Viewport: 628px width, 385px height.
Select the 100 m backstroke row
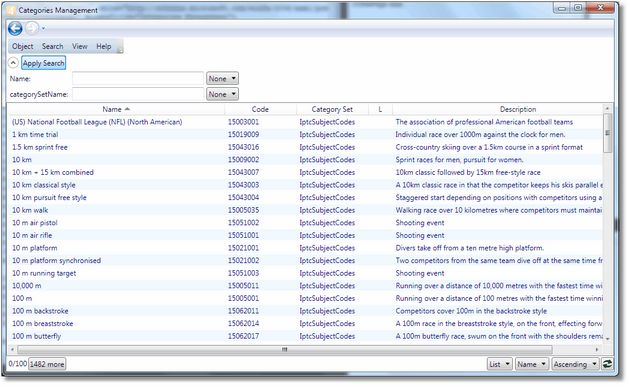305,311
